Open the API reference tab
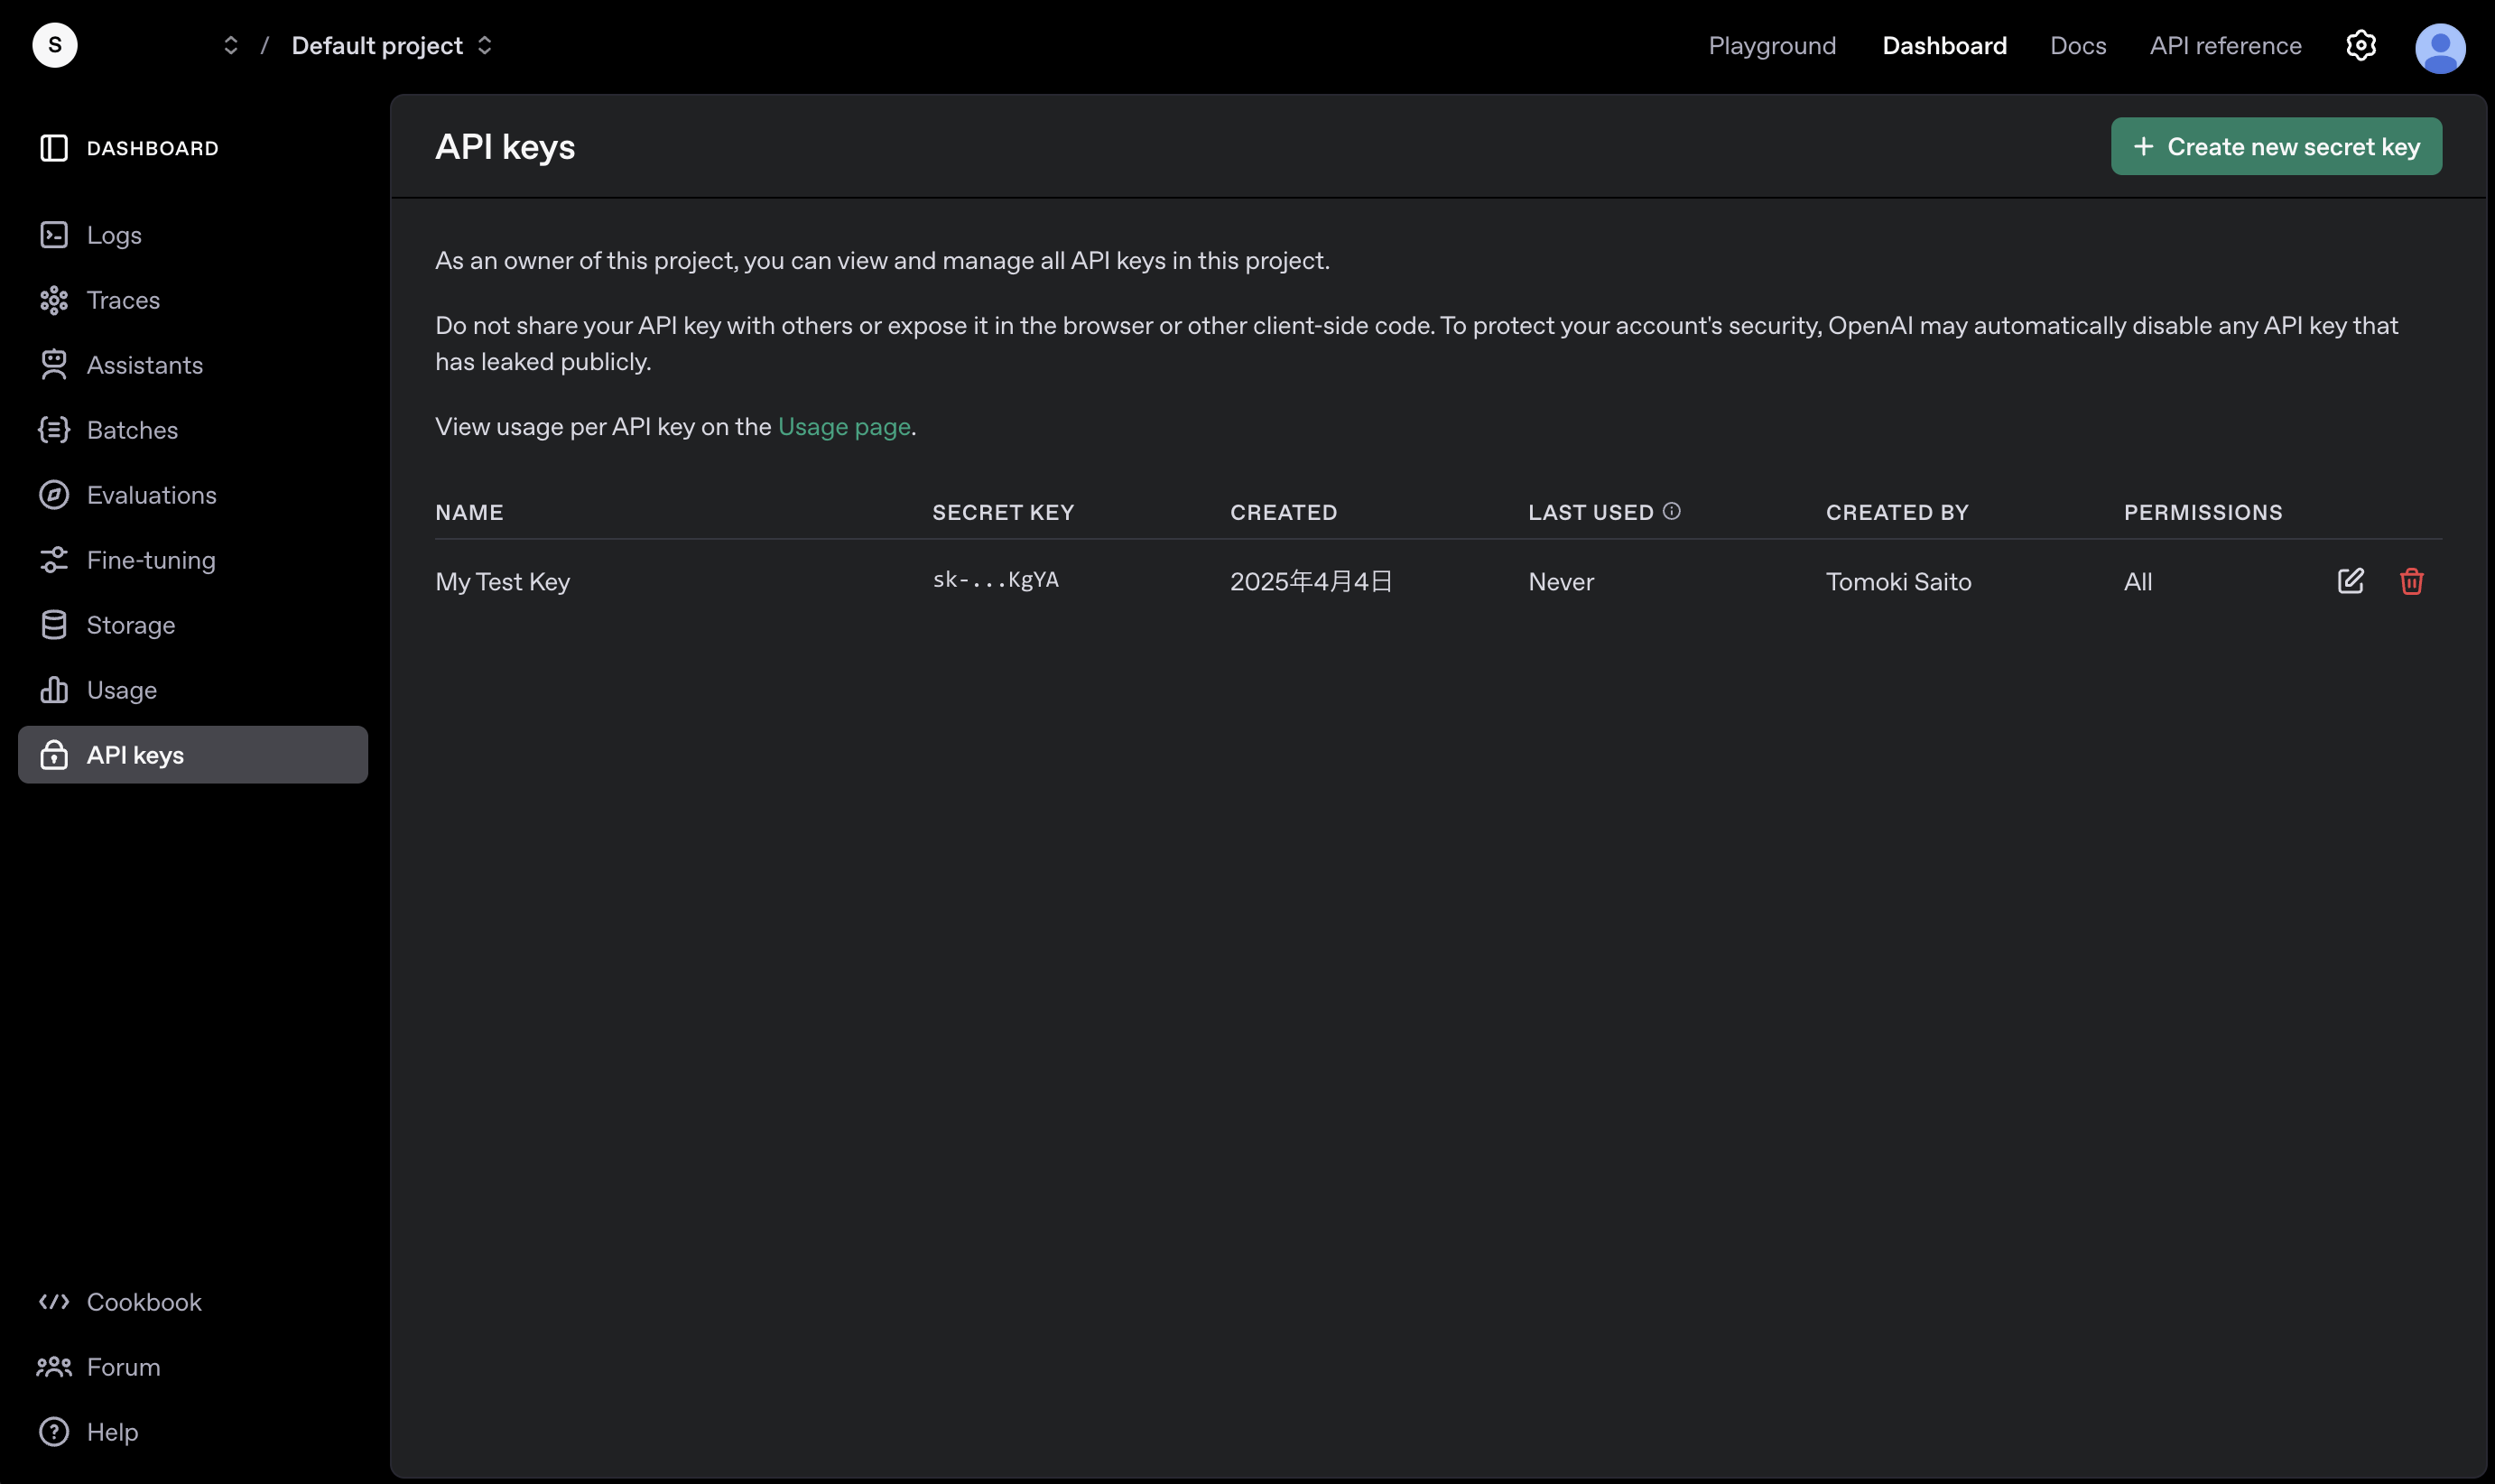This screenshot has width=2495, height=1484. [x=2225, y=46]
